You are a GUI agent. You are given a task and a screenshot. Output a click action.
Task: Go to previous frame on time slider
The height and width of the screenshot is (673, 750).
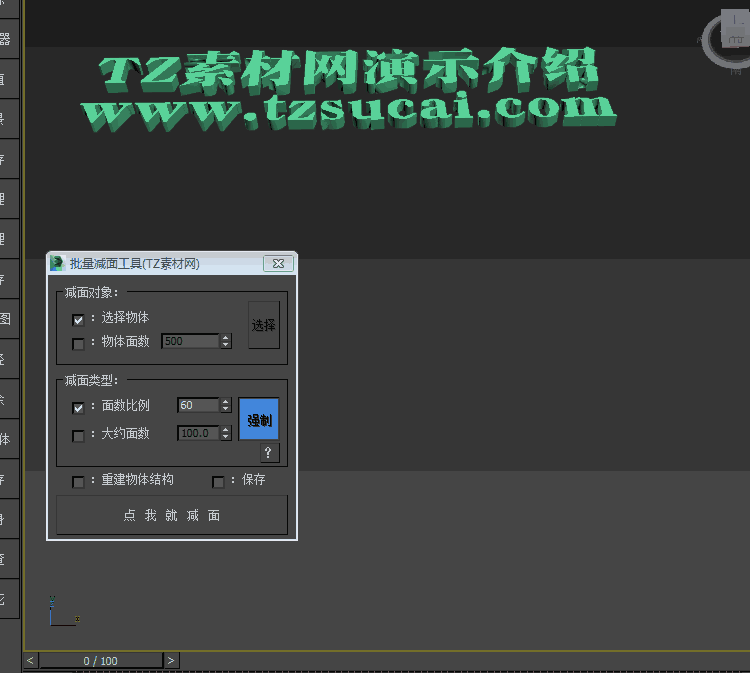[31, 661]
